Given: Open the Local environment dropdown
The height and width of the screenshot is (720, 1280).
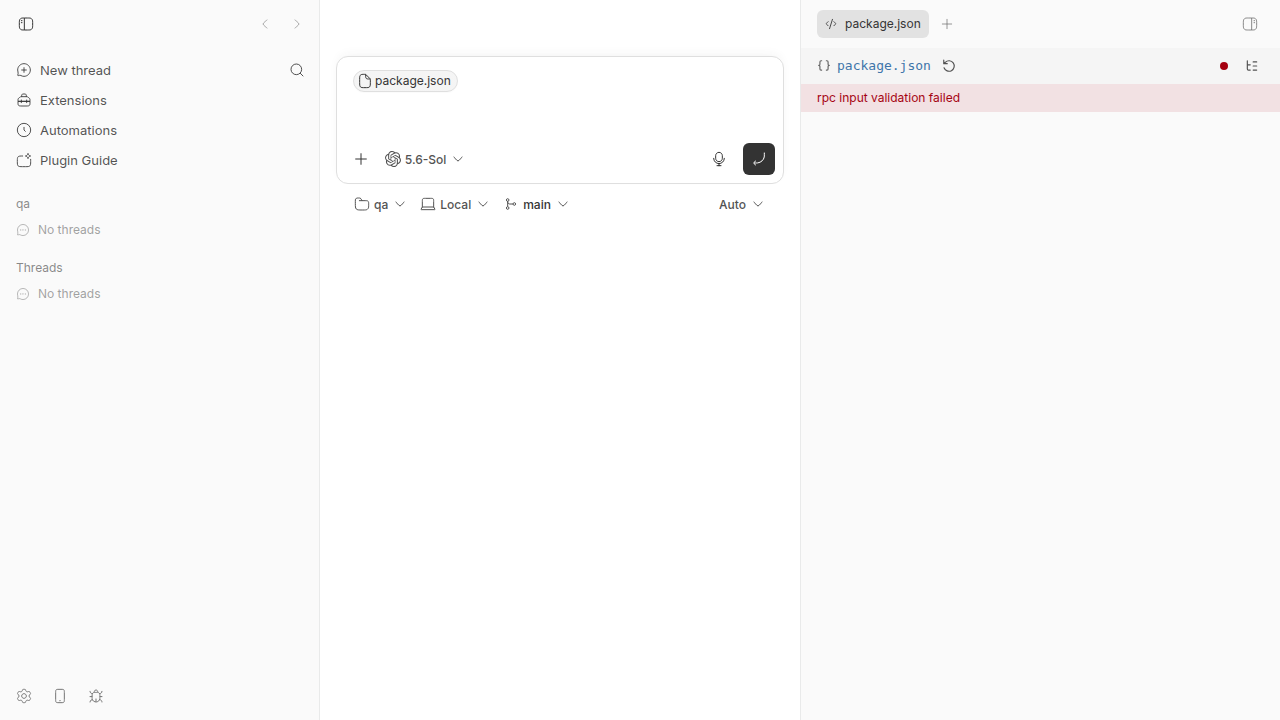Looking at the screenshot, I should tap(455, 204).
